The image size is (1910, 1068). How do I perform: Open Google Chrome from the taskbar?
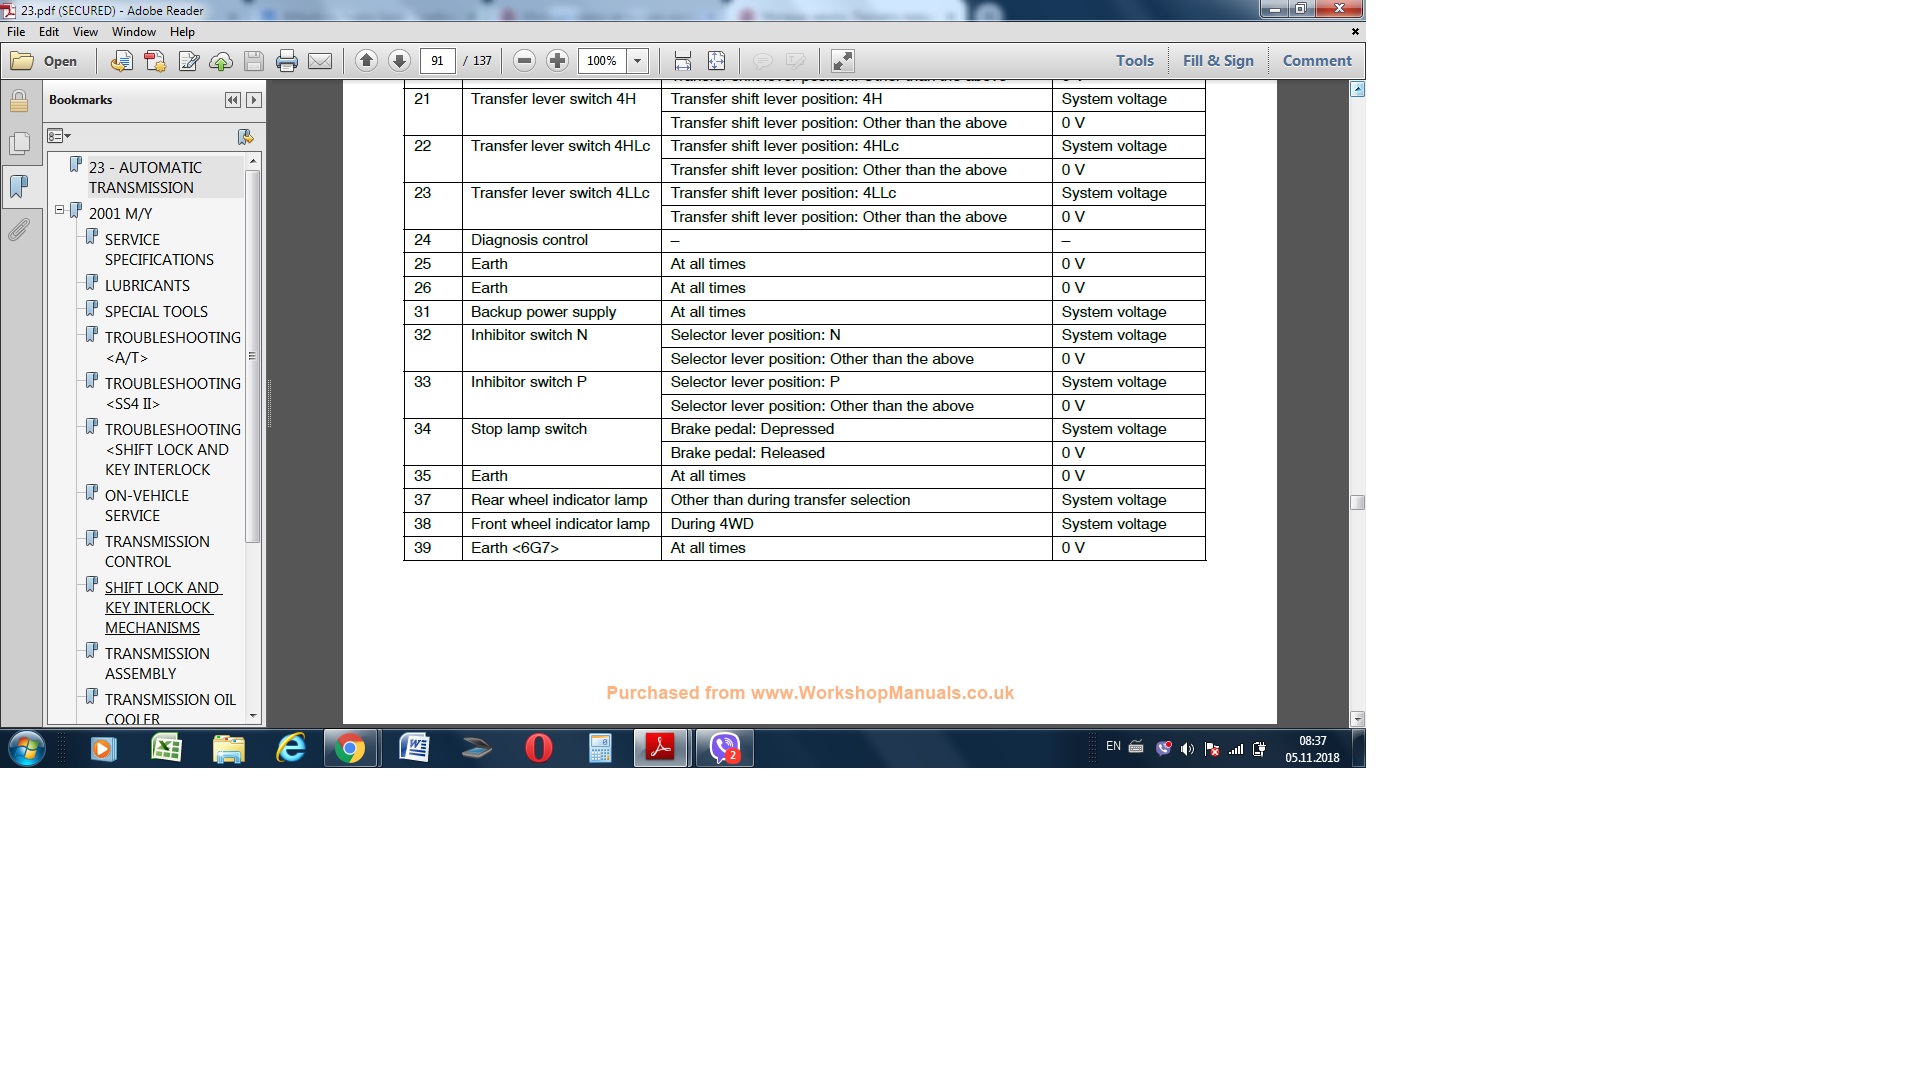pos(350,748)
